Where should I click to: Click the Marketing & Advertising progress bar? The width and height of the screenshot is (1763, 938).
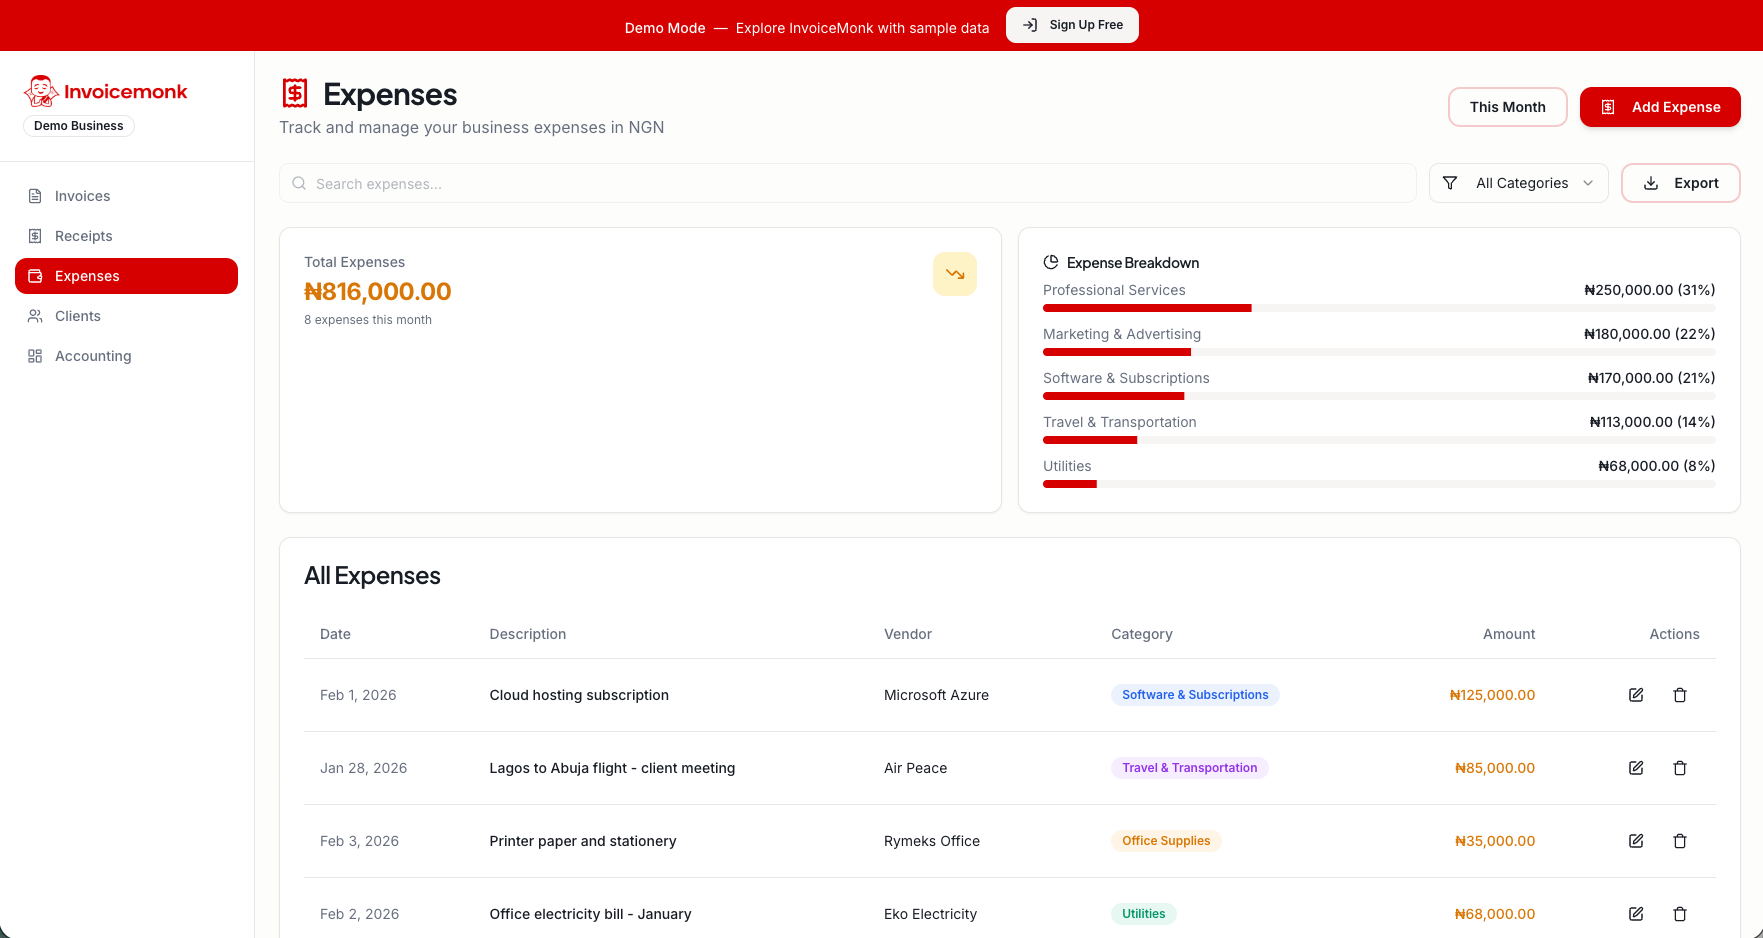coord(1379,352)
